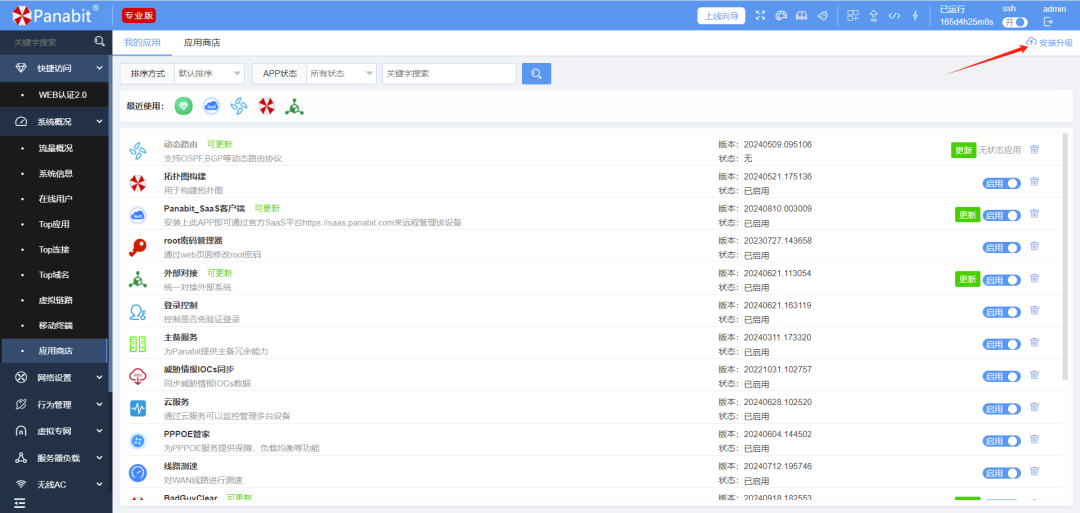1080x513 pixels.
Task: Open 系统信息 in the sidebar
Action: (55, 174)
